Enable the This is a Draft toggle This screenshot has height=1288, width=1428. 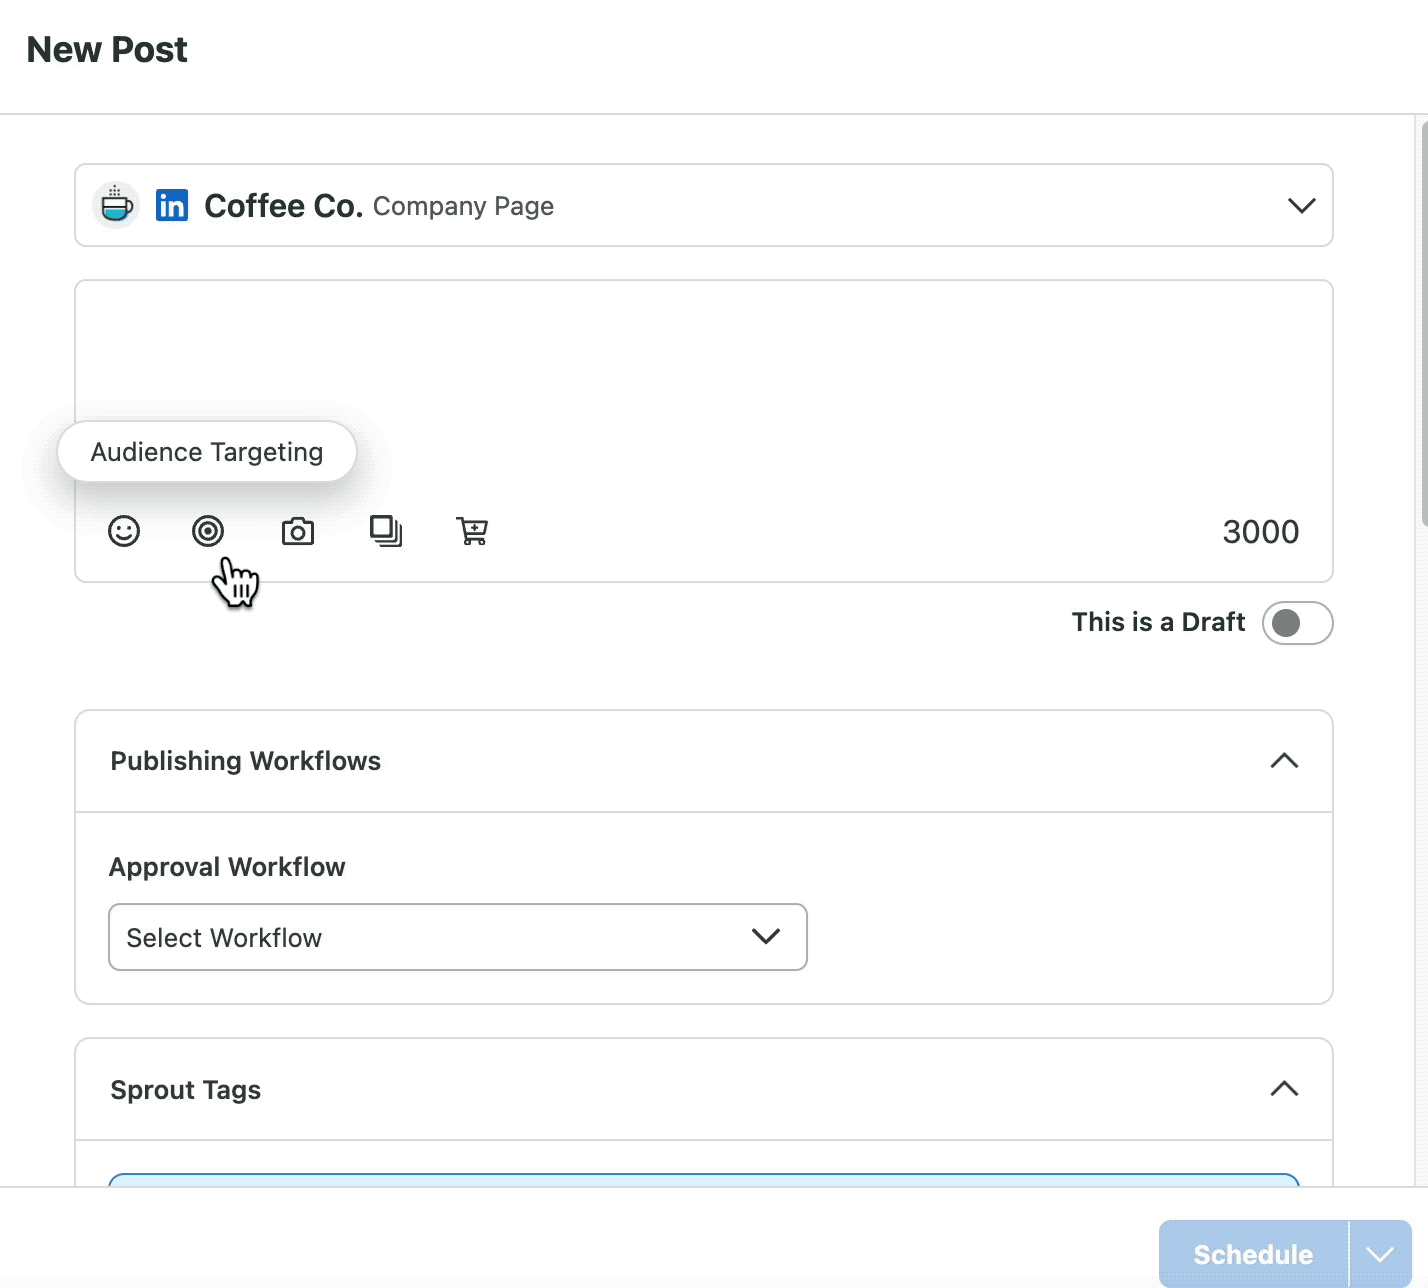click(1297, 622)
